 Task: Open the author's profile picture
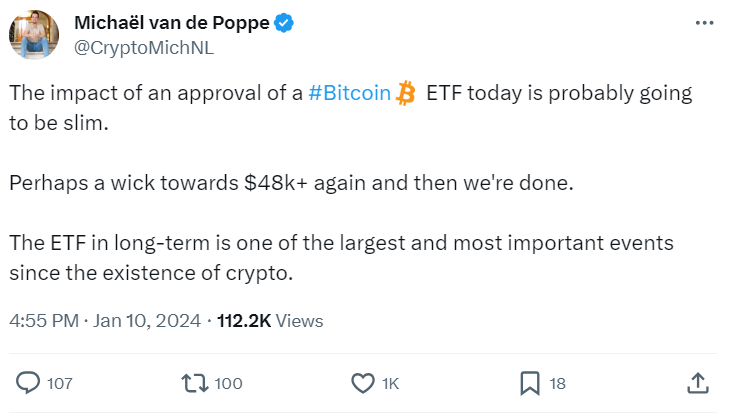(x=34, y=35)
